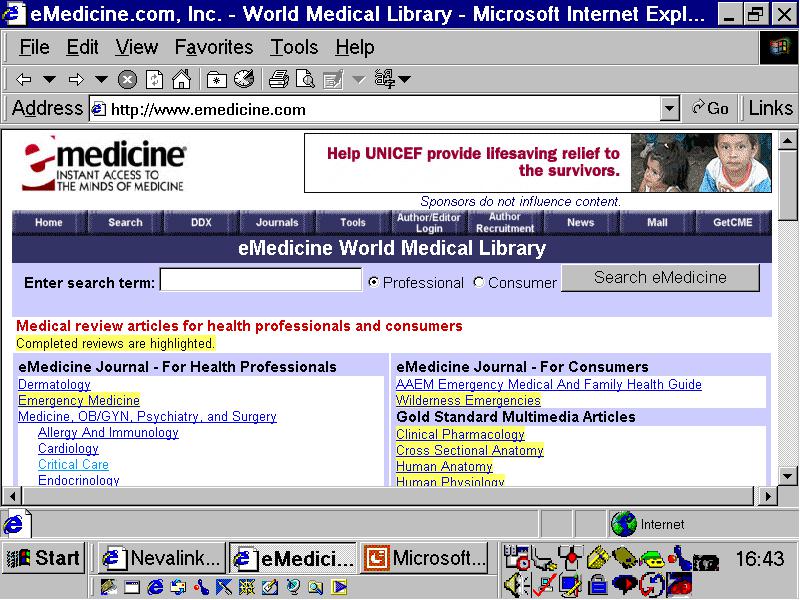The height and width of the screenshot is (600, 800).
Task: Click the vertical scrollbar down arrow
Action: click(x=788, y=477)
